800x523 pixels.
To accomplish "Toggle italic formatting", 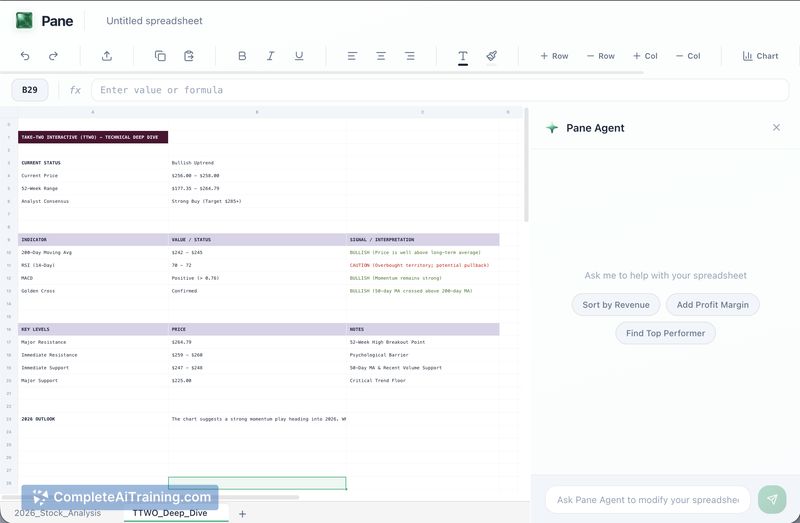I will (x=270, y=56).
